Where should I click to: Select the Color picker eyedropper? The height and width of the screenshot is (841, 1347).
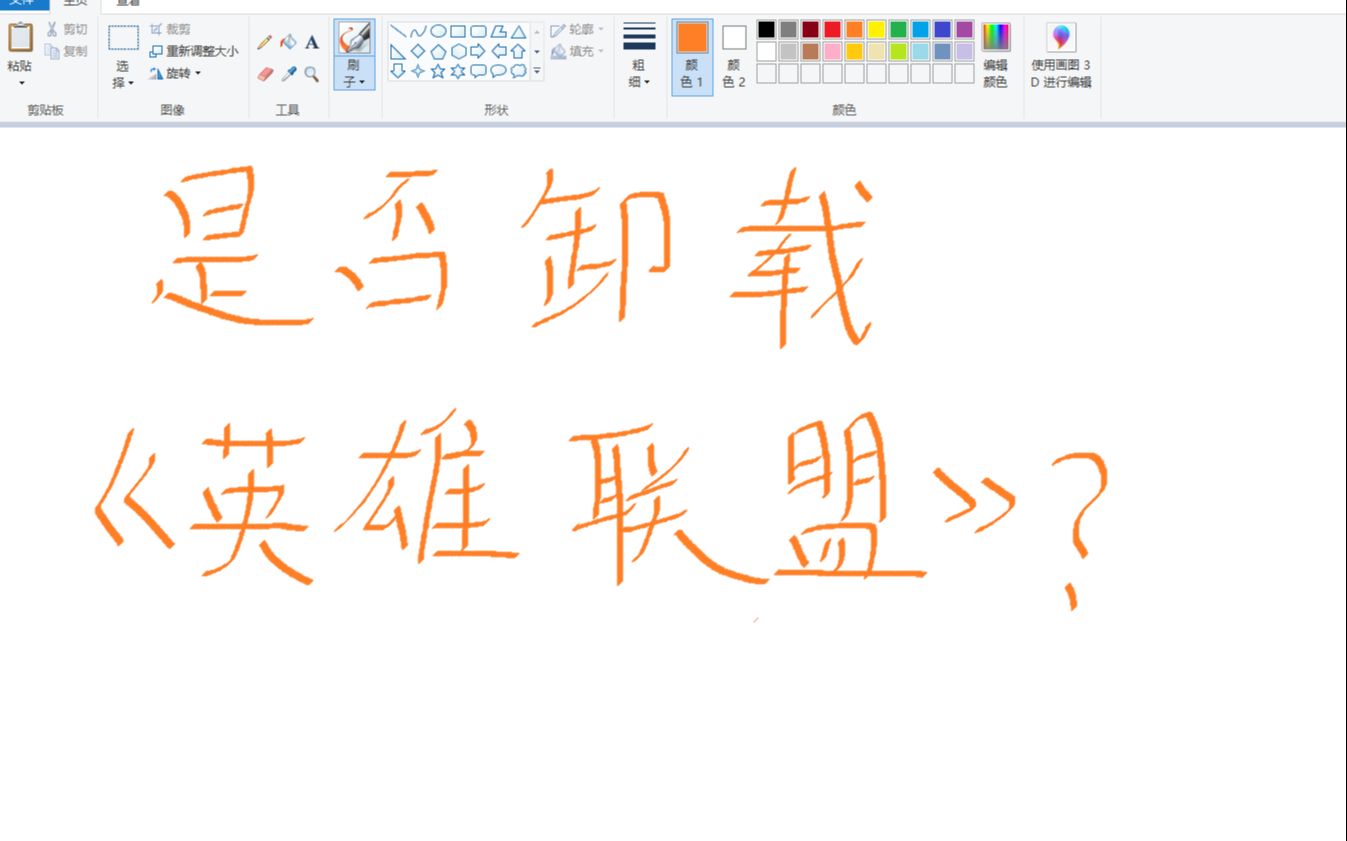click(288, 73)
